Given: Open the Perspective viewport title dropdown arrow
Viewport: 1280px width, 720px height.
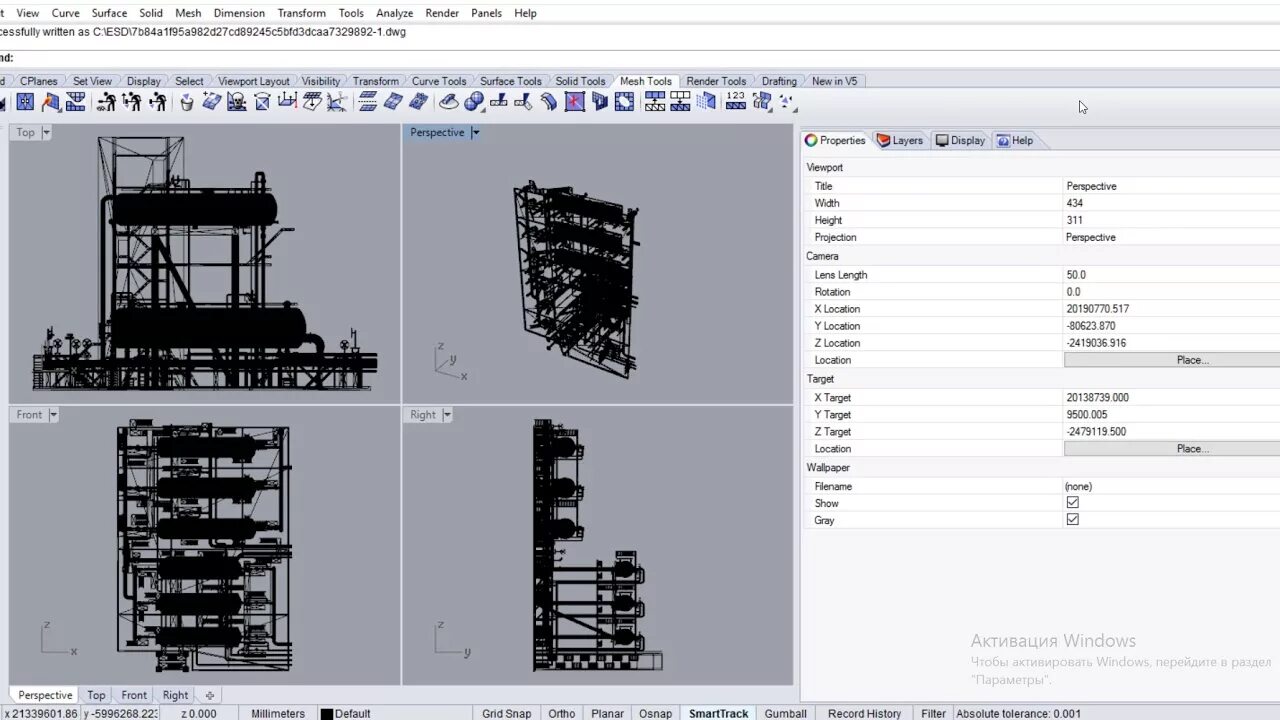Looking at the screenshot, I should (x=476, y=132).
